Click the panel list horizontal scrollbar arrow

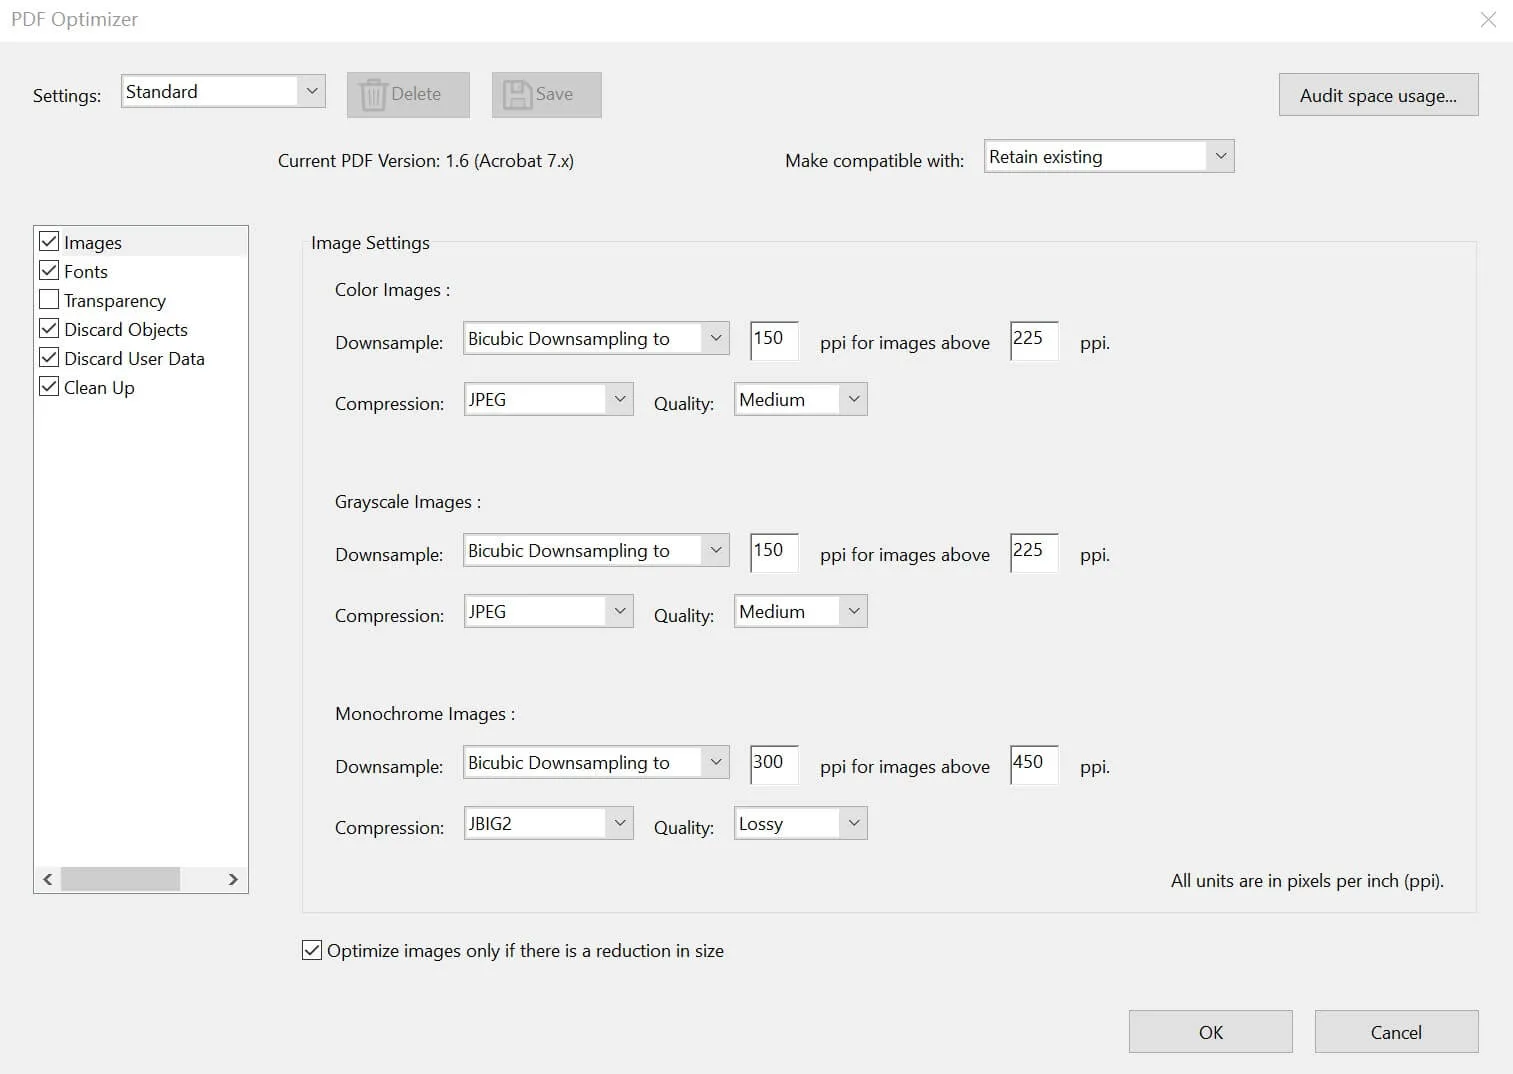click(x=233, y=879)
